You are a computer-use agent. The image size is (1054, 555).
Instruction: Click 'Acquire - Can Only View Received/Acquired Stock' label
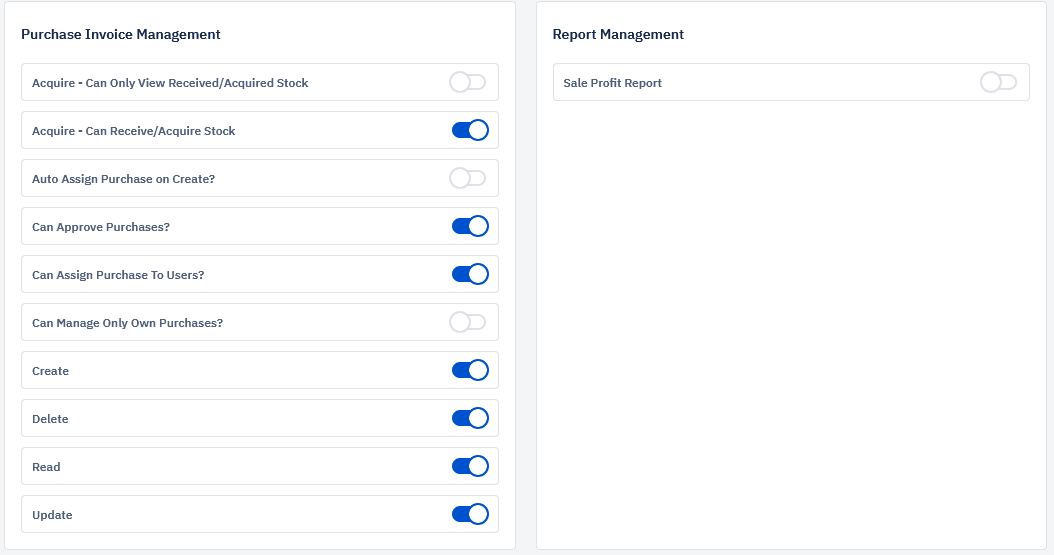point(170,83)
